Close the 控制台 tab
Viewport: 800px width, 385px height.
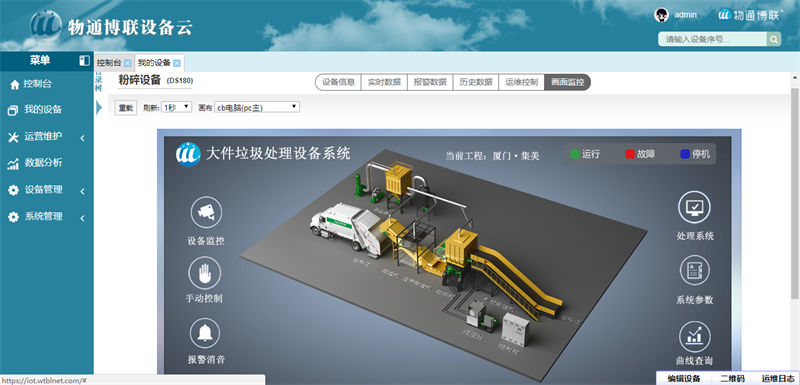[x=128, y=63]
